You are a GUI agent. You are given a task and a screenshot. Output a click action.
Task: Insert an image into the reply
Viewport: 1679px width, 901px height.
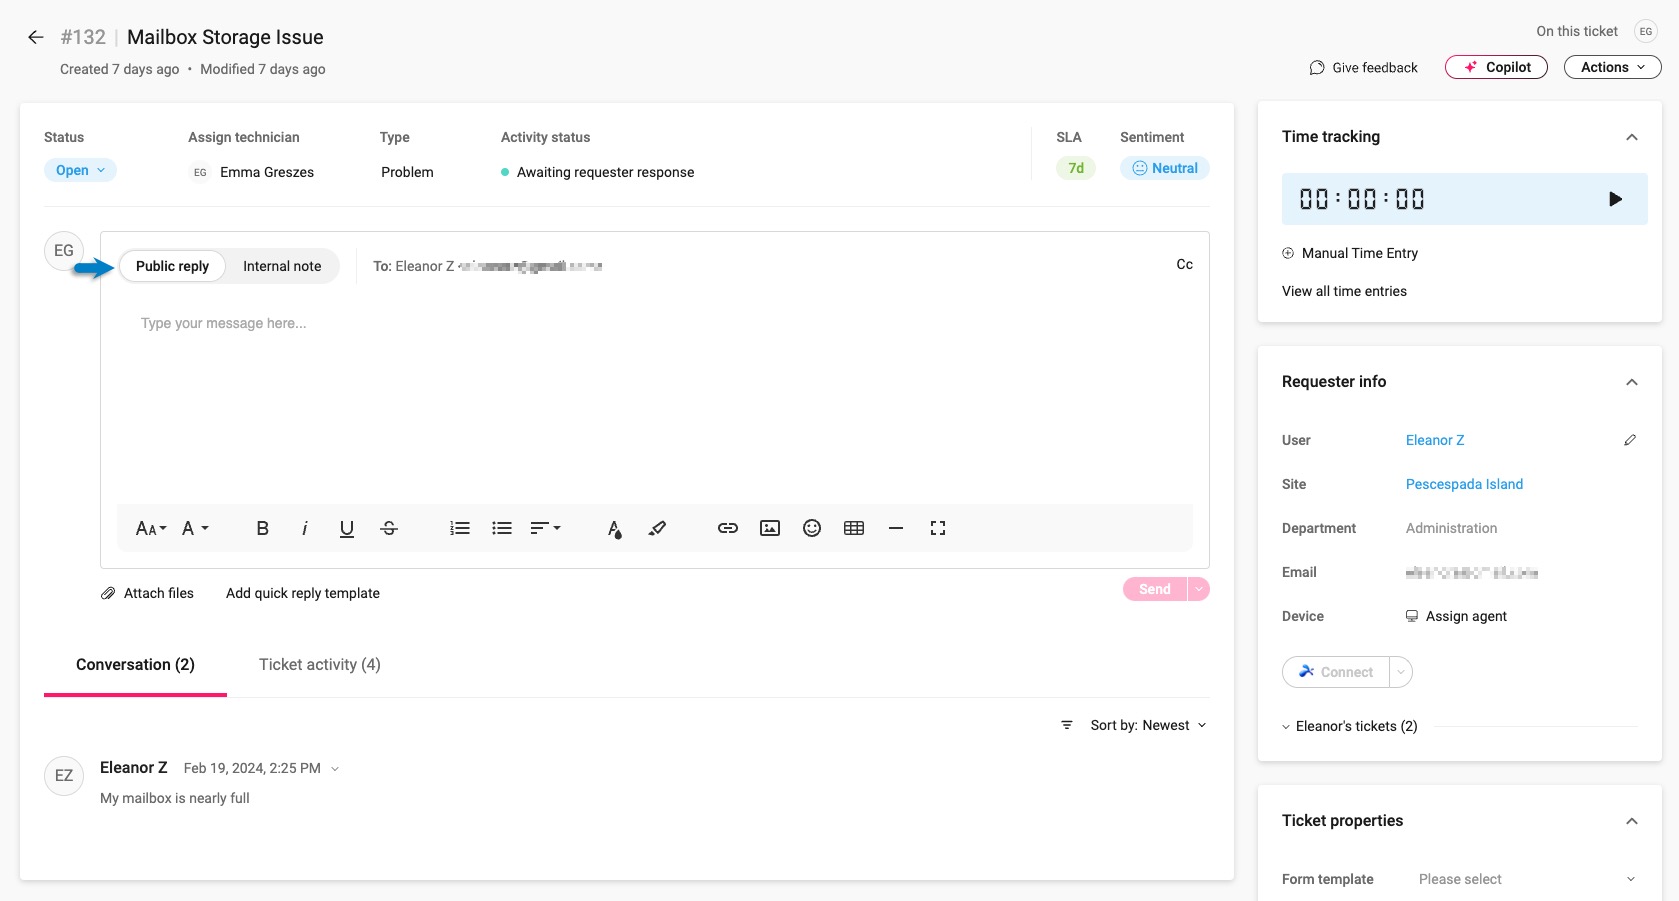(x=770, y=528)
